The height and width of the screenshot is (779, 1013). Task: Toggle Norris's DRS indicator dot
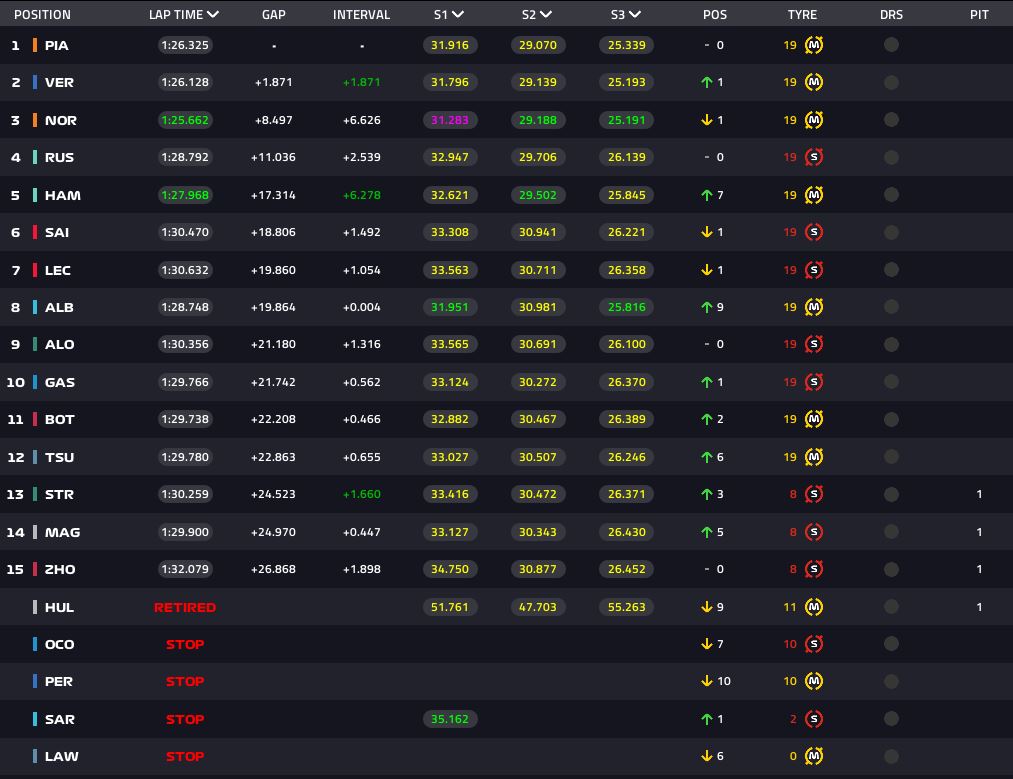(x=891, y=120)
